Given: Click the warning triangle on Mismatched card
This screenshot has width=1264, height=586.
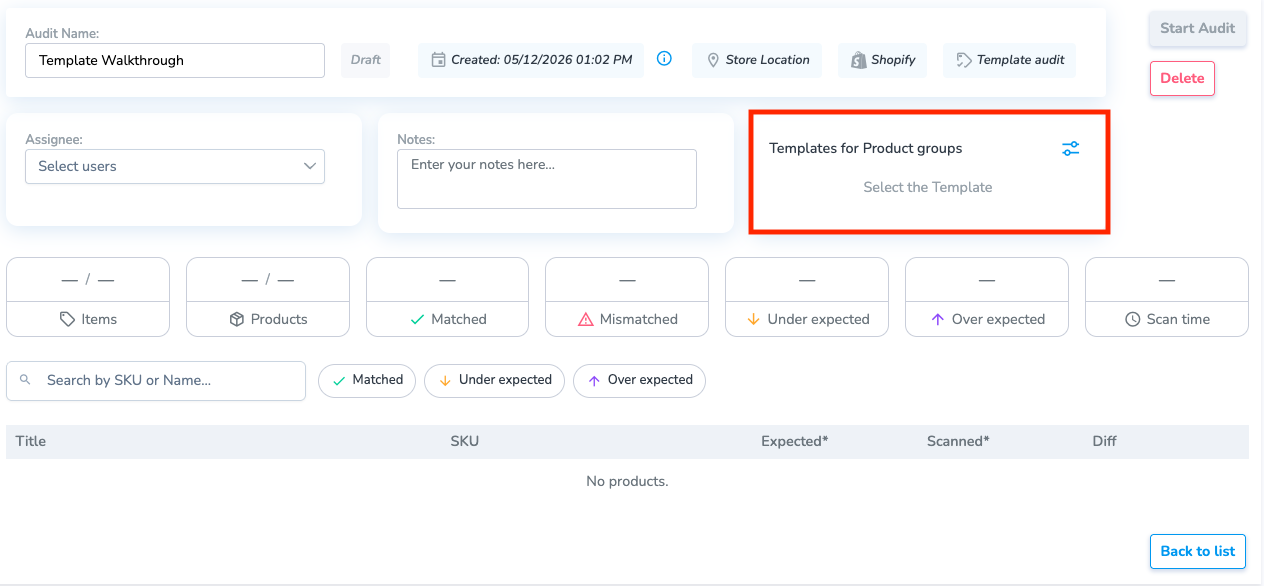Looking at the screenshot, I should coord(586,319).
